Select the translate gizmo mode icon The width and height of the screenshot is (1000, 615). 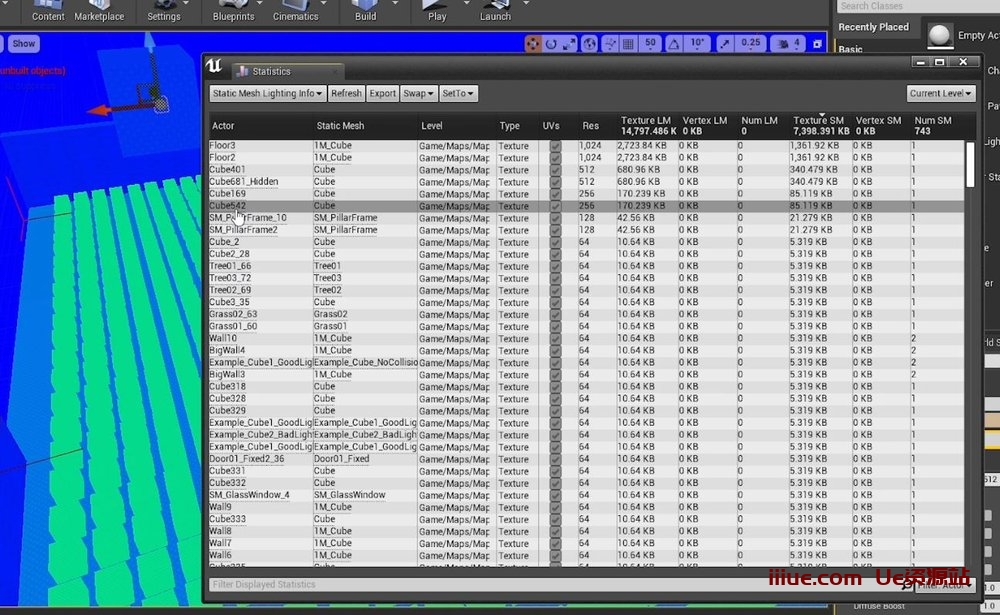pyautogui.click(x=533, y=44)
